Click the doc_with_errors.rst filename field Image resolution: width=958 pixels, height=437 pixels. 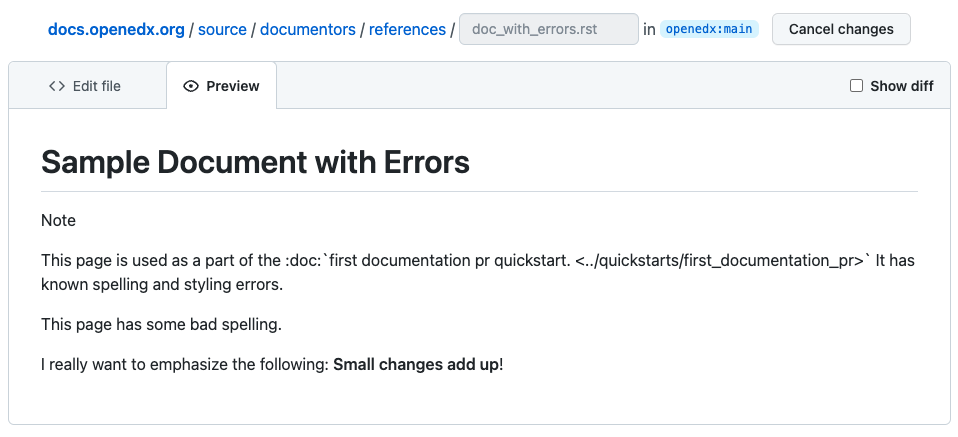coord(548,29)
